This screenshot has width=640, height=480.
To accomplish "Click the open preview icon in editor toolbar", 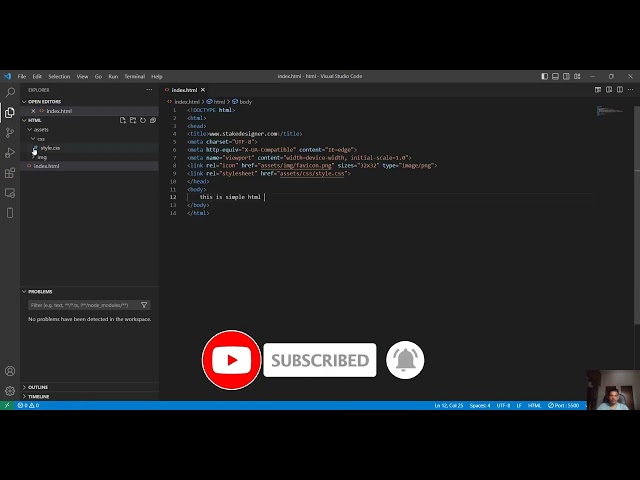I will coord(598,90).
